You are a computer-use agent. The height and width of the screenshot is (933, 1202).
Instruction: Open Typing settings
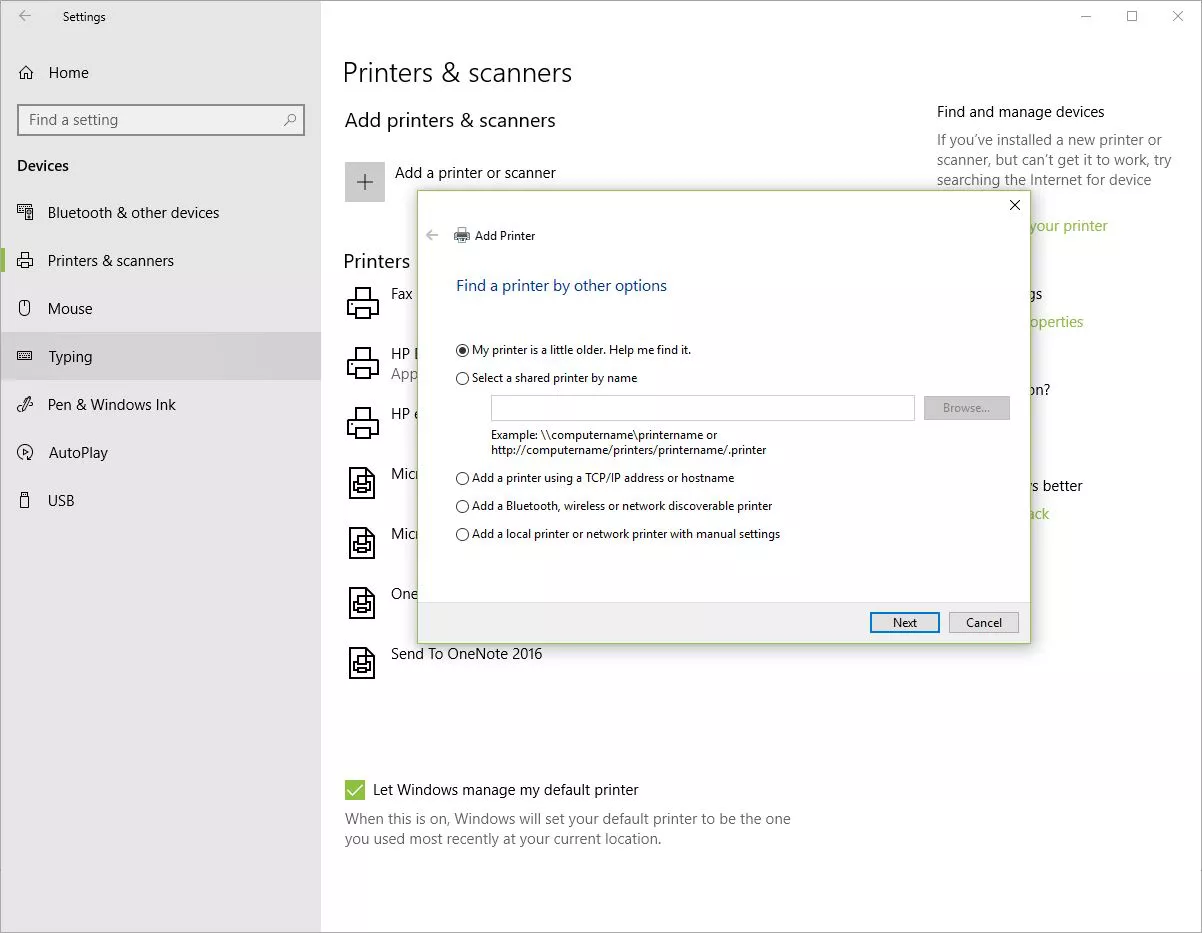[160, 357]
